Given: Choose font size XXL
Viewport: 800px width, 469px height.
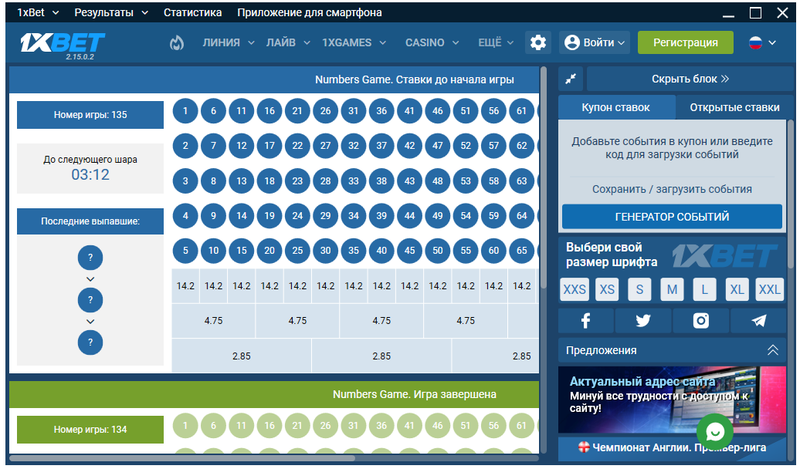Looking at the screenshot, I should tap(769, 290).
